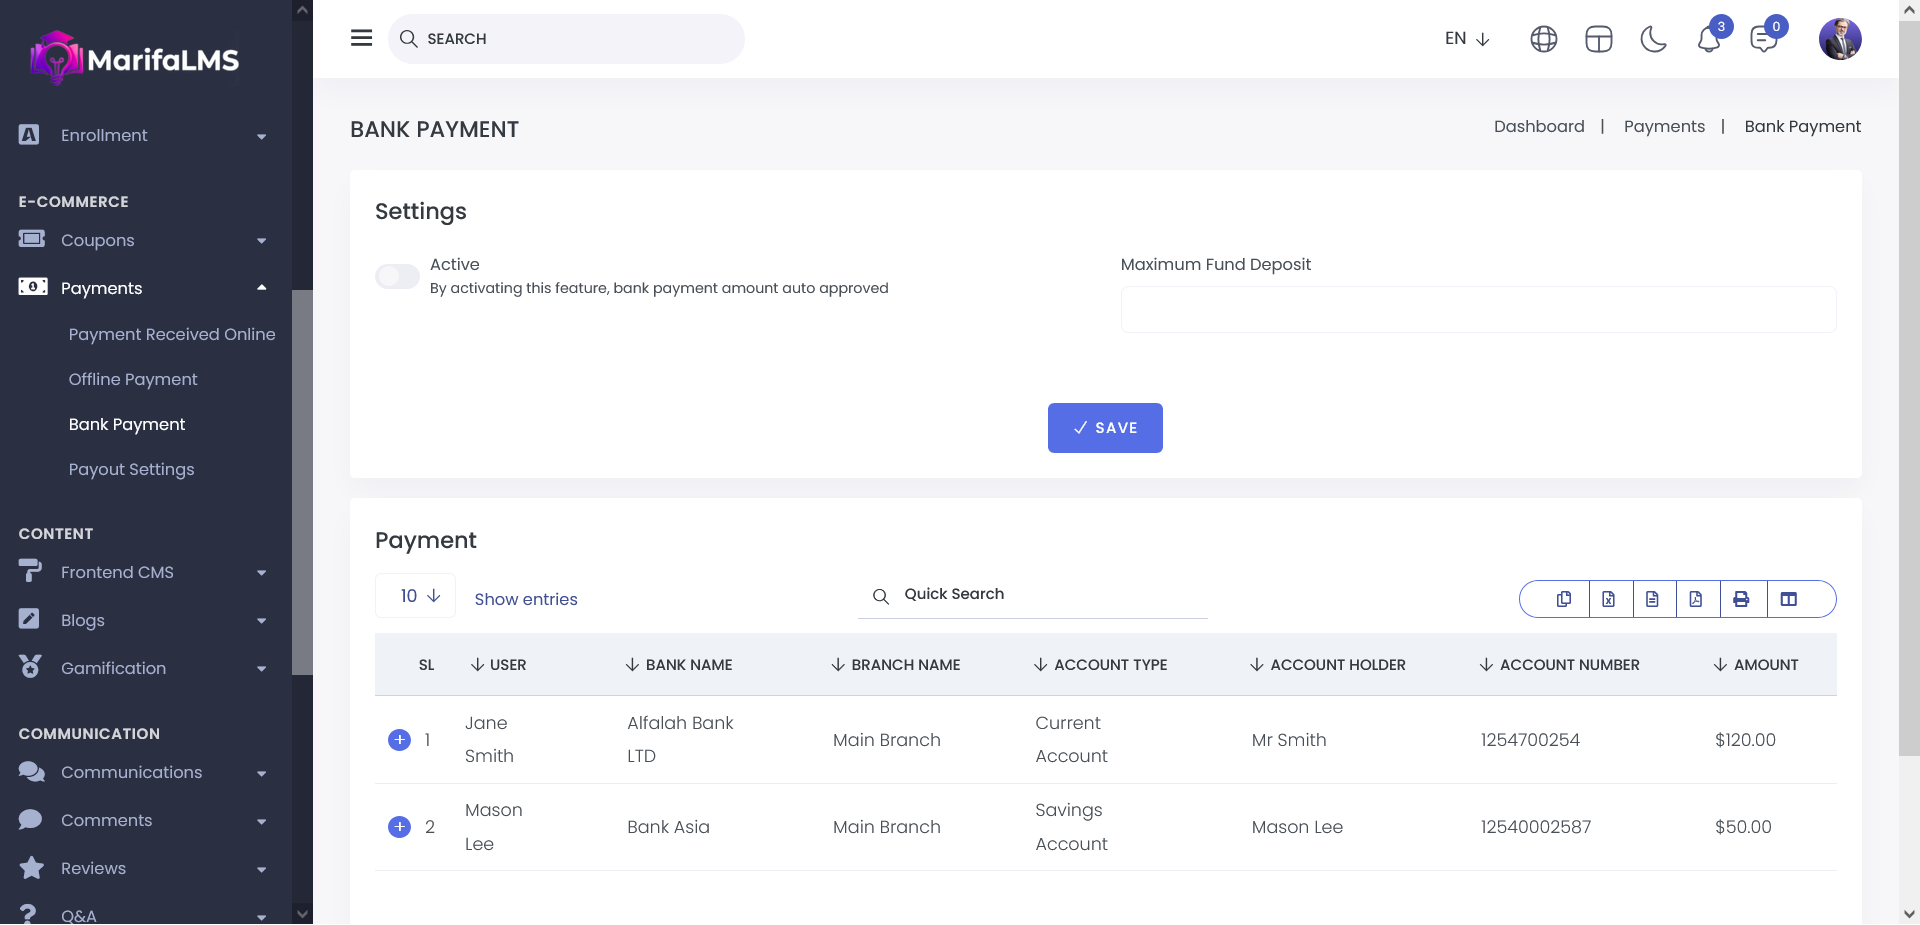This screenshot has width=1920, height=925.
Task: Toggle the Active auto-approve switch
Action: tap(397, 276)
